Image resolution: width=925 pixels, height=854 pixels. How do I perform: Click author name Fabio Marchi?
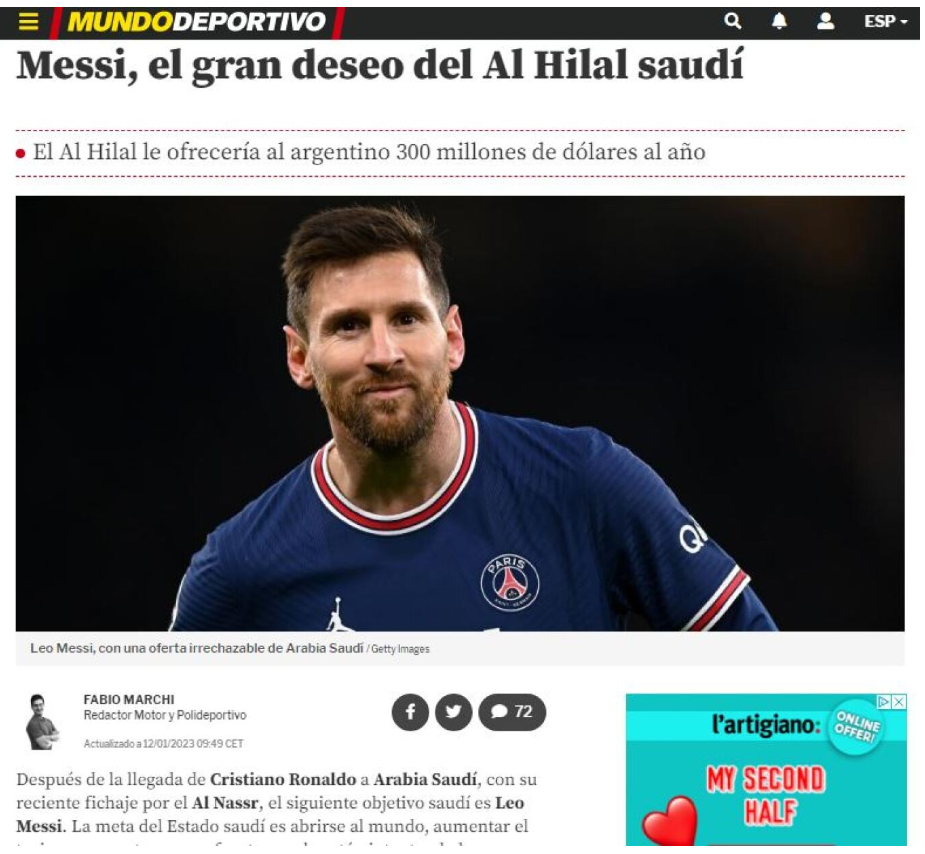coord(129,699)
